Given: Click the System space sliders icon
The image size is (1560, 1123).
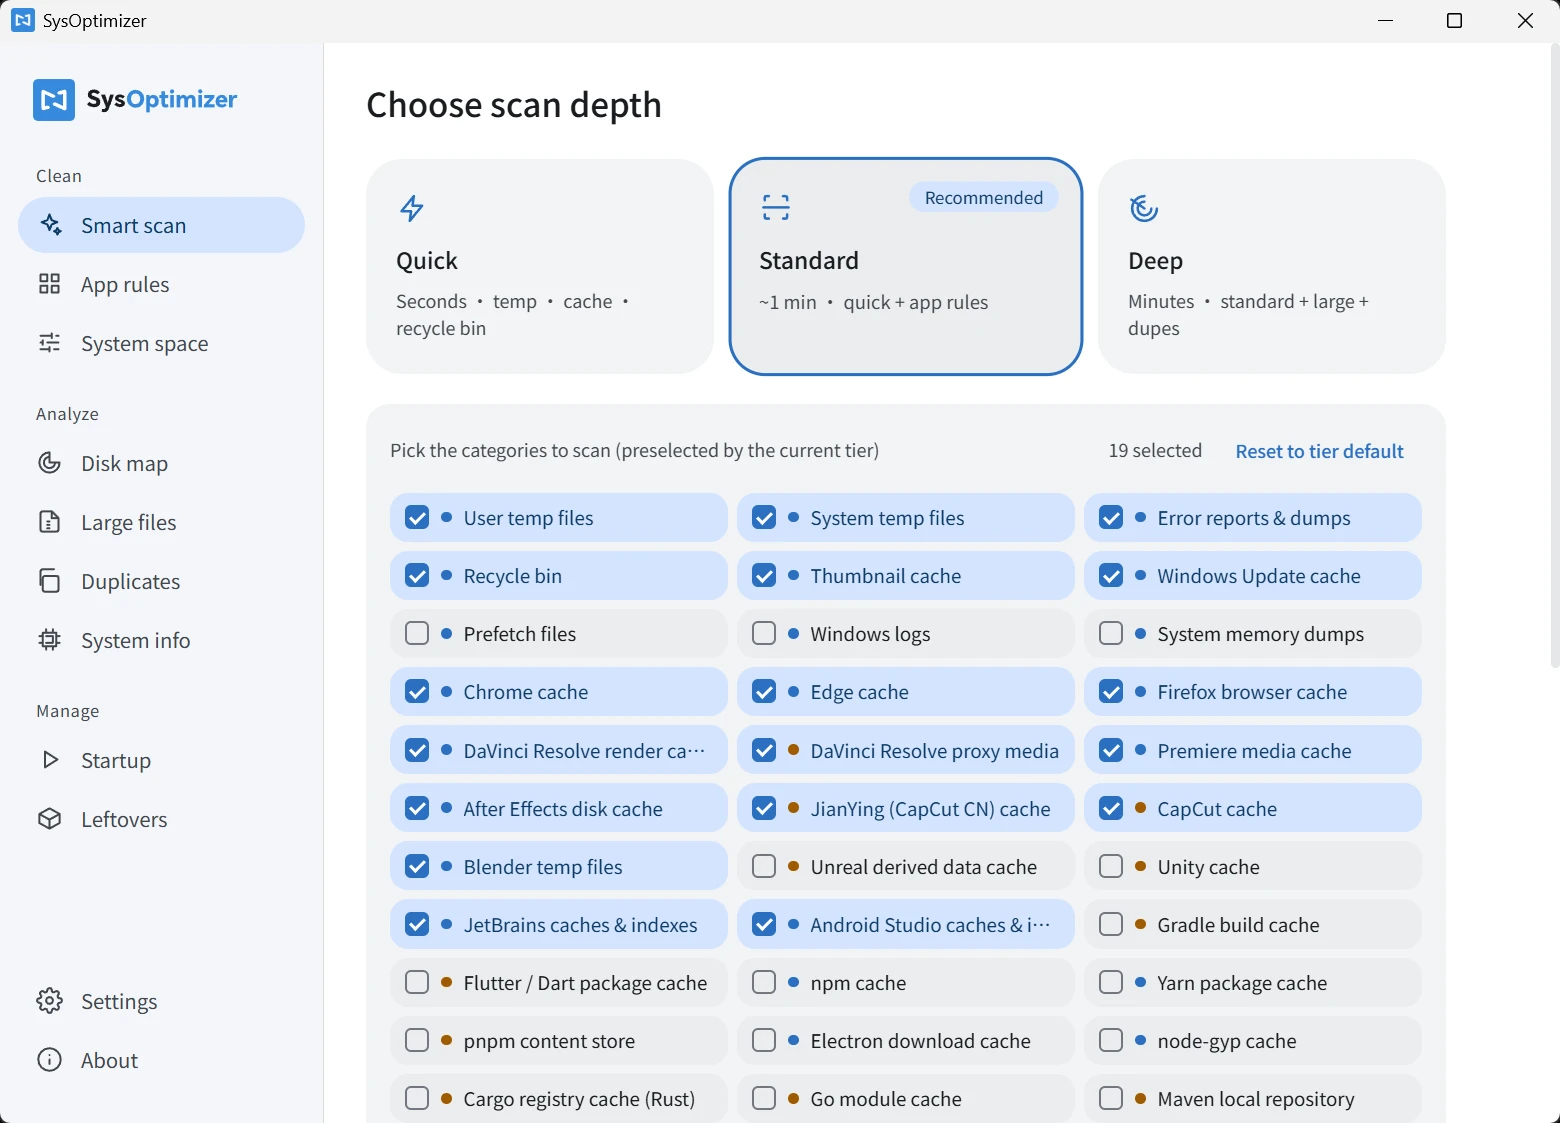Looking at the screenshot, I should (x=49, y=343).
